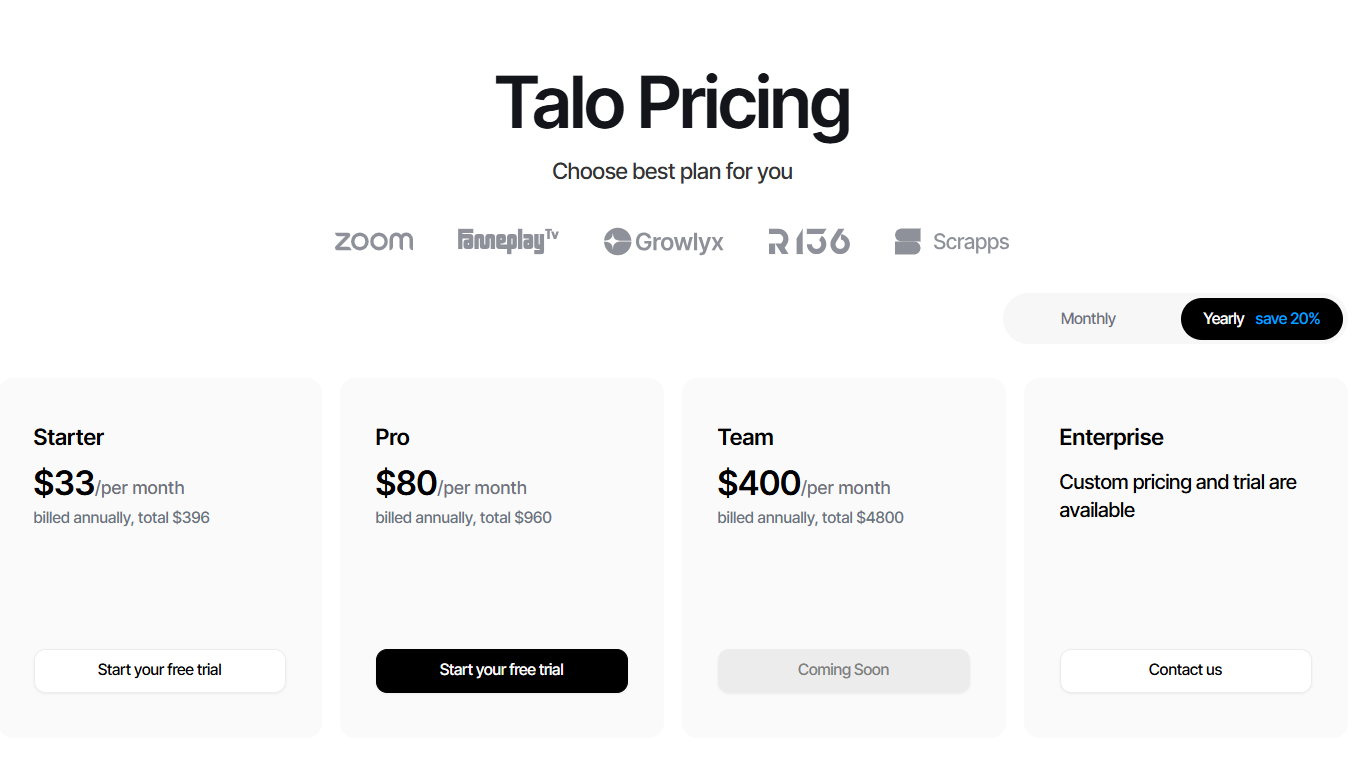This screenshot has height=770, width=1366.
Task: Click the TV superscript on Fameplay logo
Action: click(552, 233)
